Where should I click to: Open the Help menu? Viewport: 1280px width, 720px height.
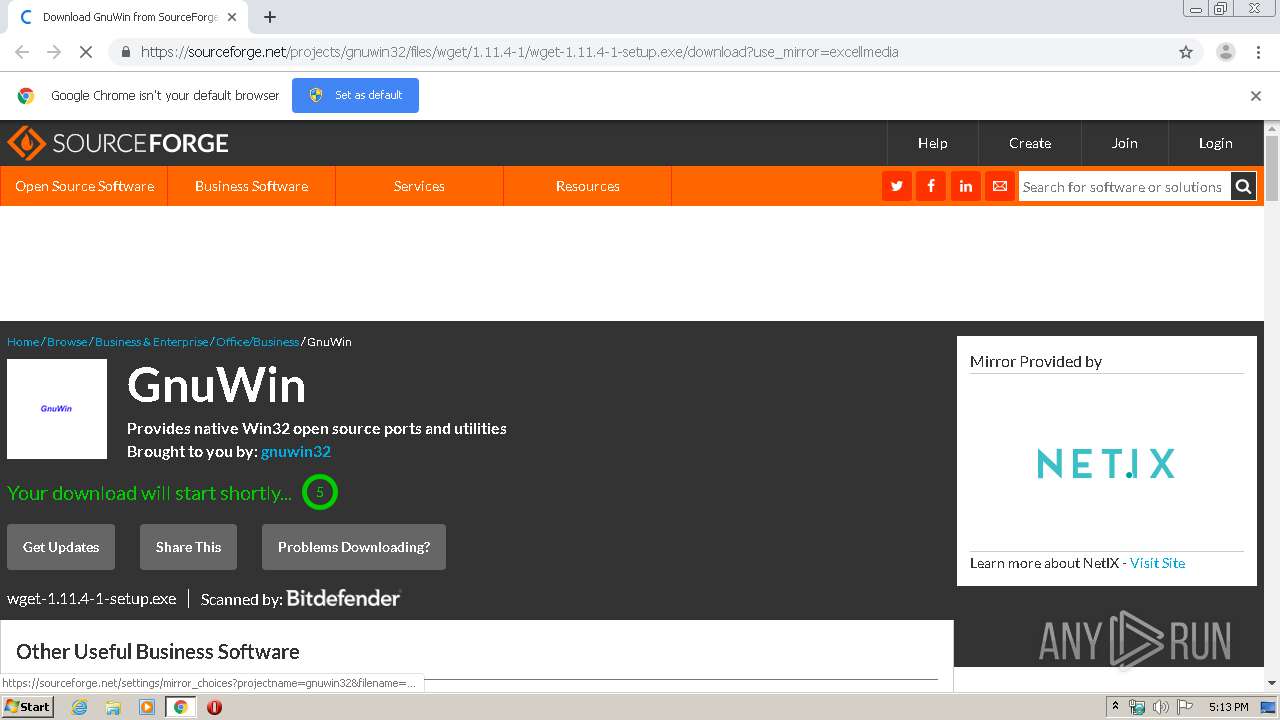(x=933, y=143)
